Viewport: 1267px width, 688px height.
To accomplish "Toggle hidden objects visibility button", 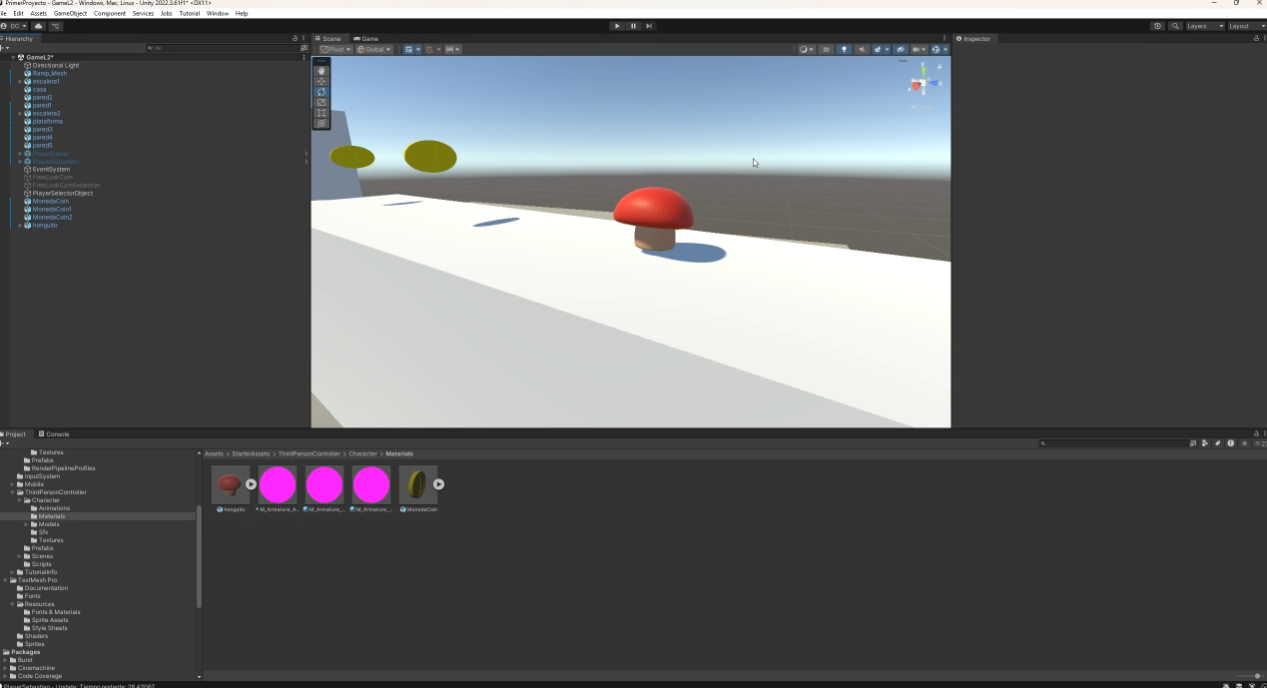I will click(900, 49).
